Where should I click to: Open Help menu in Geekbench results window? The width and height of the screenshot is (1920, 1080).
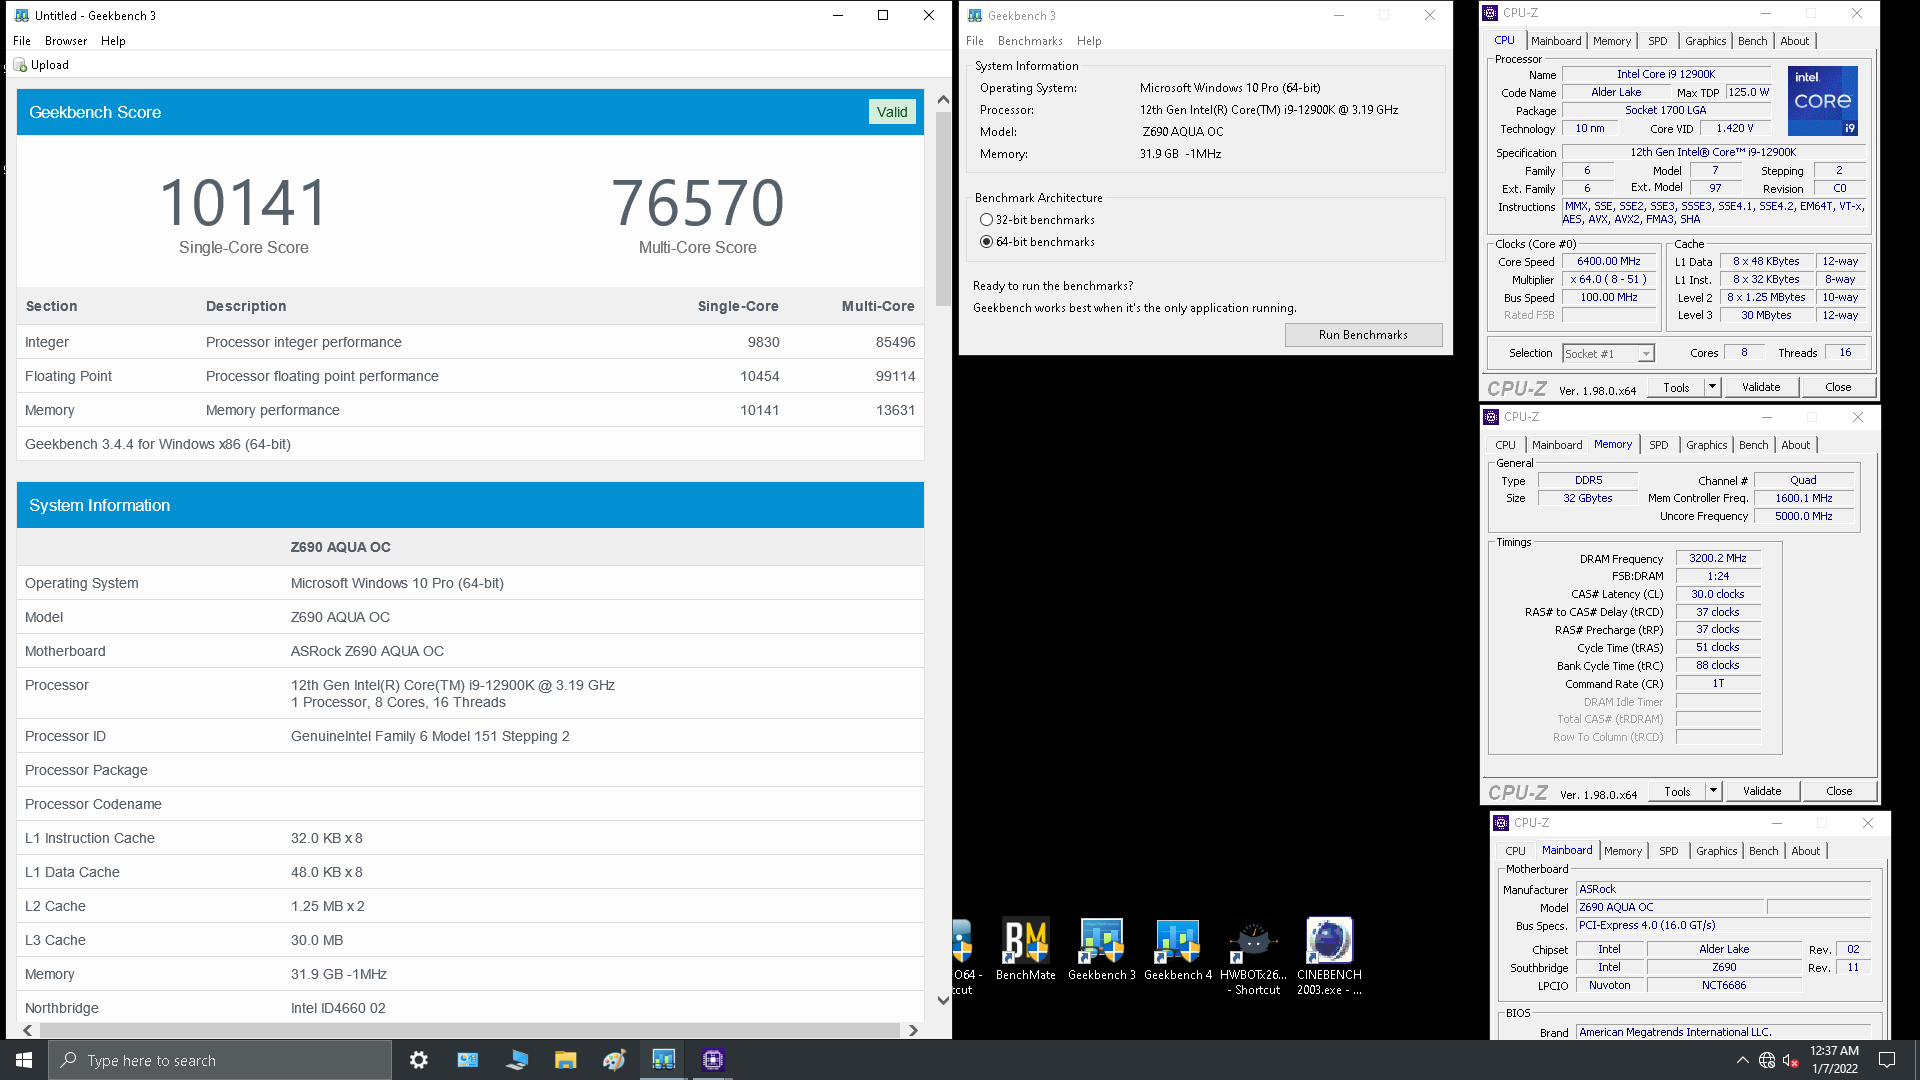tap(113, 41)
